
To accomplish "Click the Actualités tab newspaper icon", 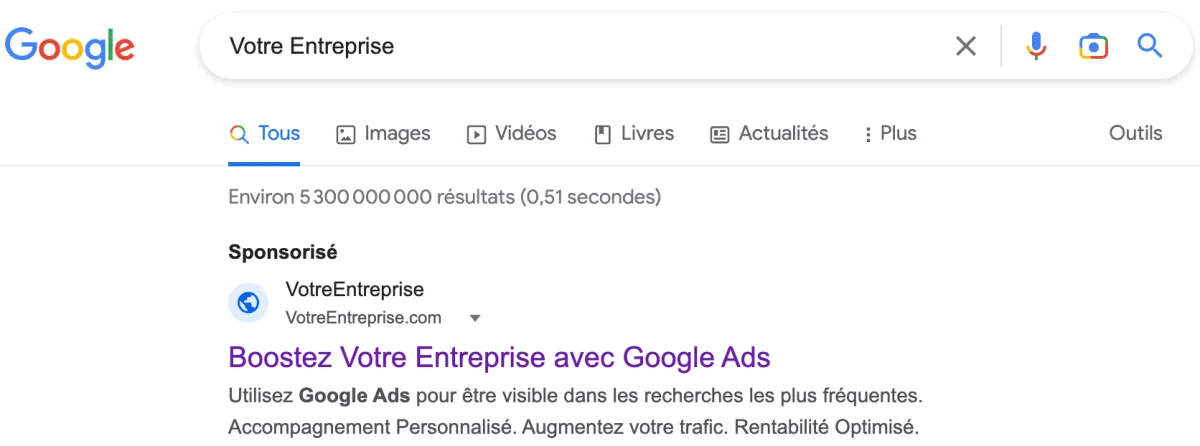I will click(720, 134).
